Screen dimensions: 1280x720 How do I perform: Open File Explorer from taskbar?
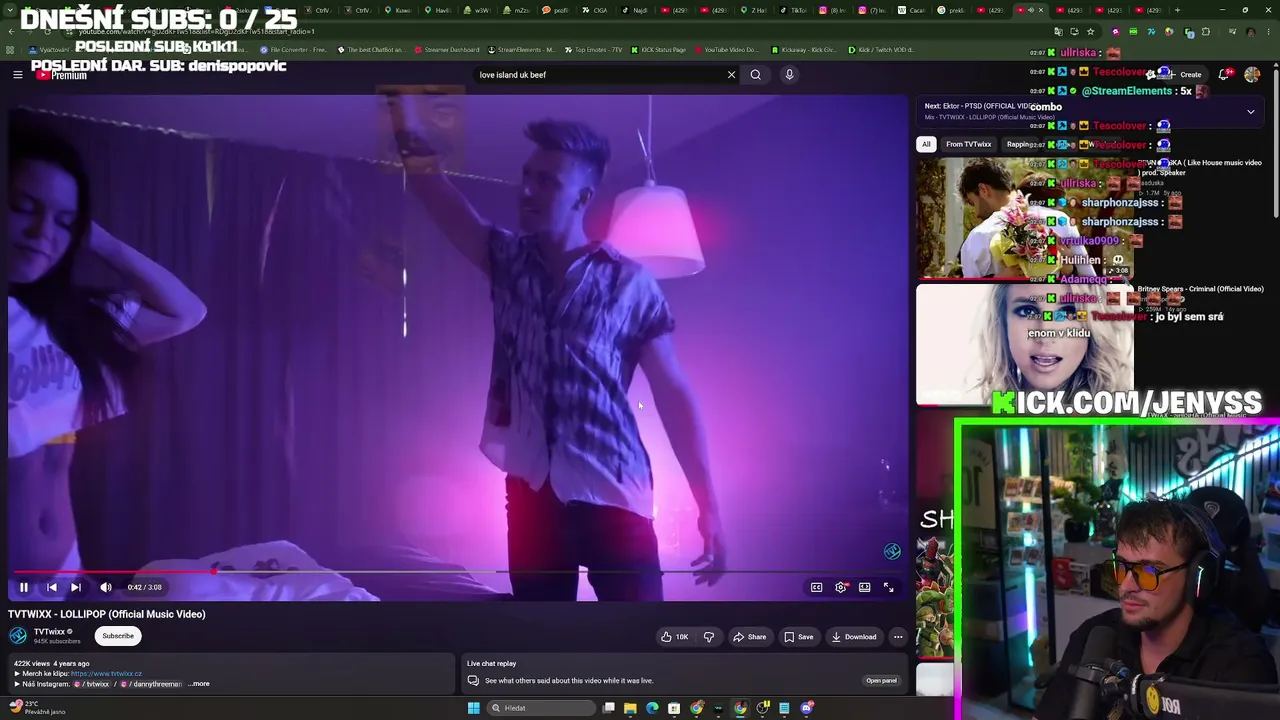pyautogui.click(x=630, y=708)
